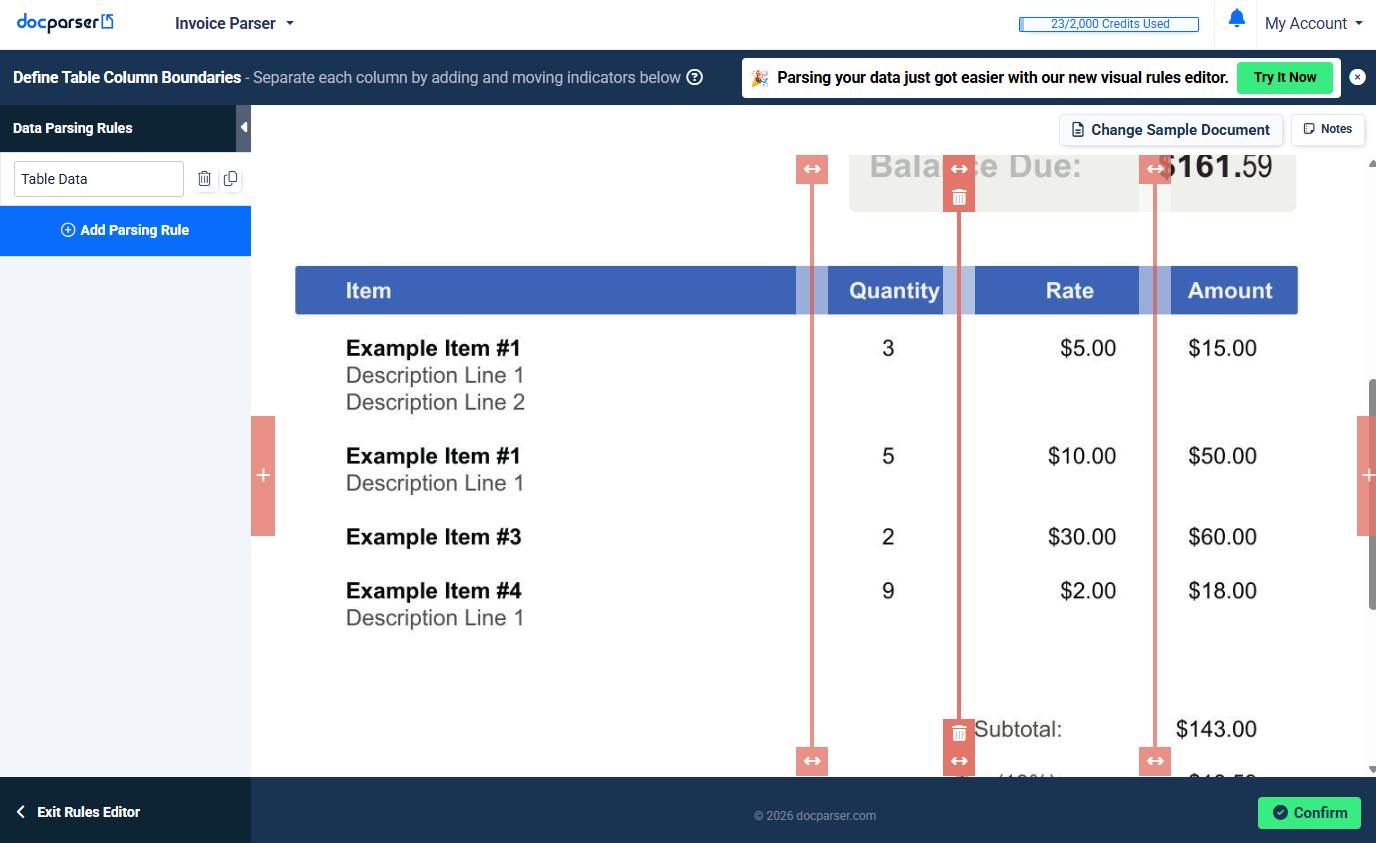The image size is (1376, 843).
Task: Click Add Parsing Rule
Action: click(x=125, y=230)
